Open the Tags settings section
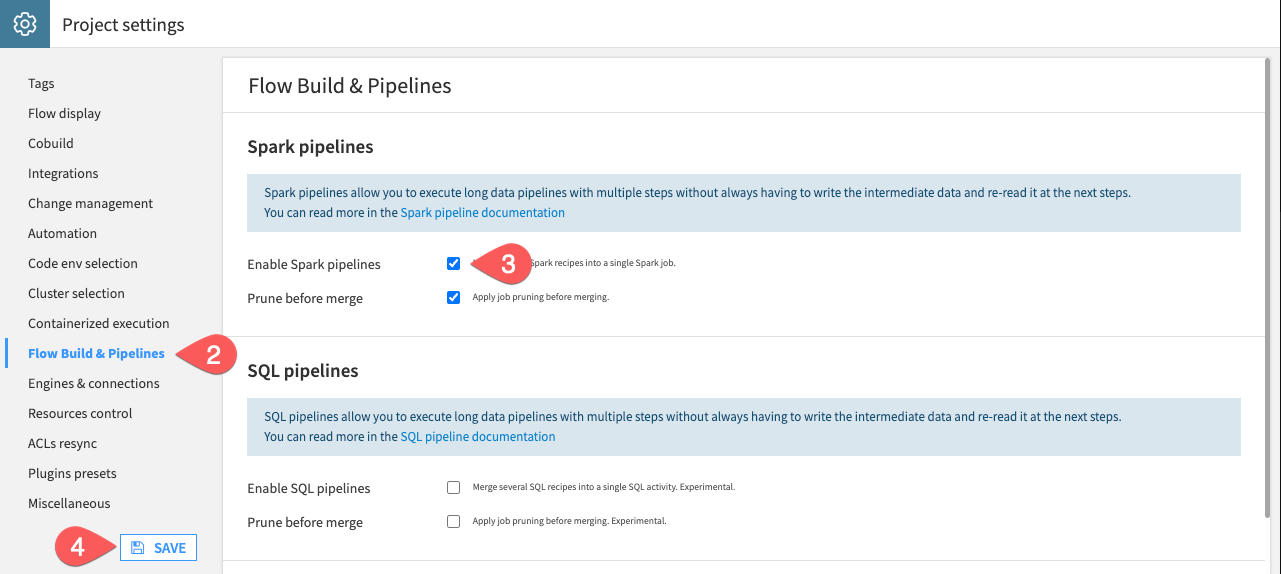This screenshot has width=1281, height=574. [x=41, y=84]
